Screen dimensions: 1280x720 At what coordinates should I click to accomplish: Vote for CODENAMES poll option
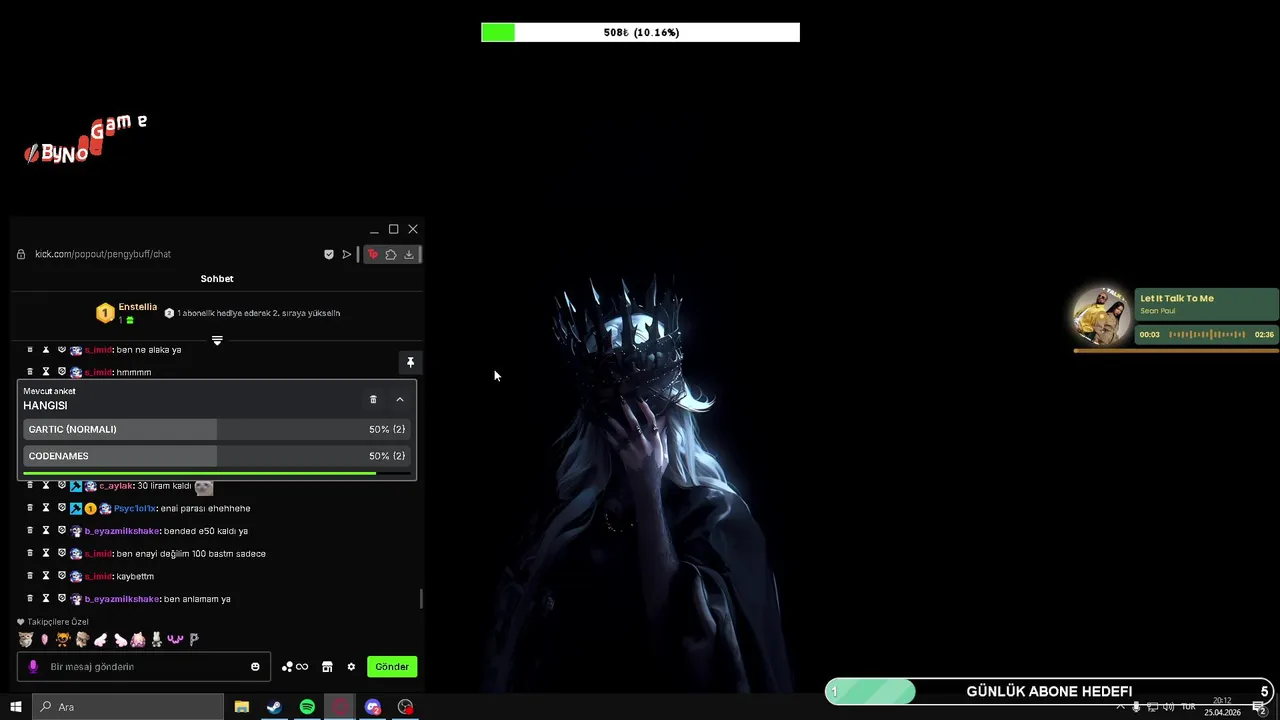tap(217, 456)
